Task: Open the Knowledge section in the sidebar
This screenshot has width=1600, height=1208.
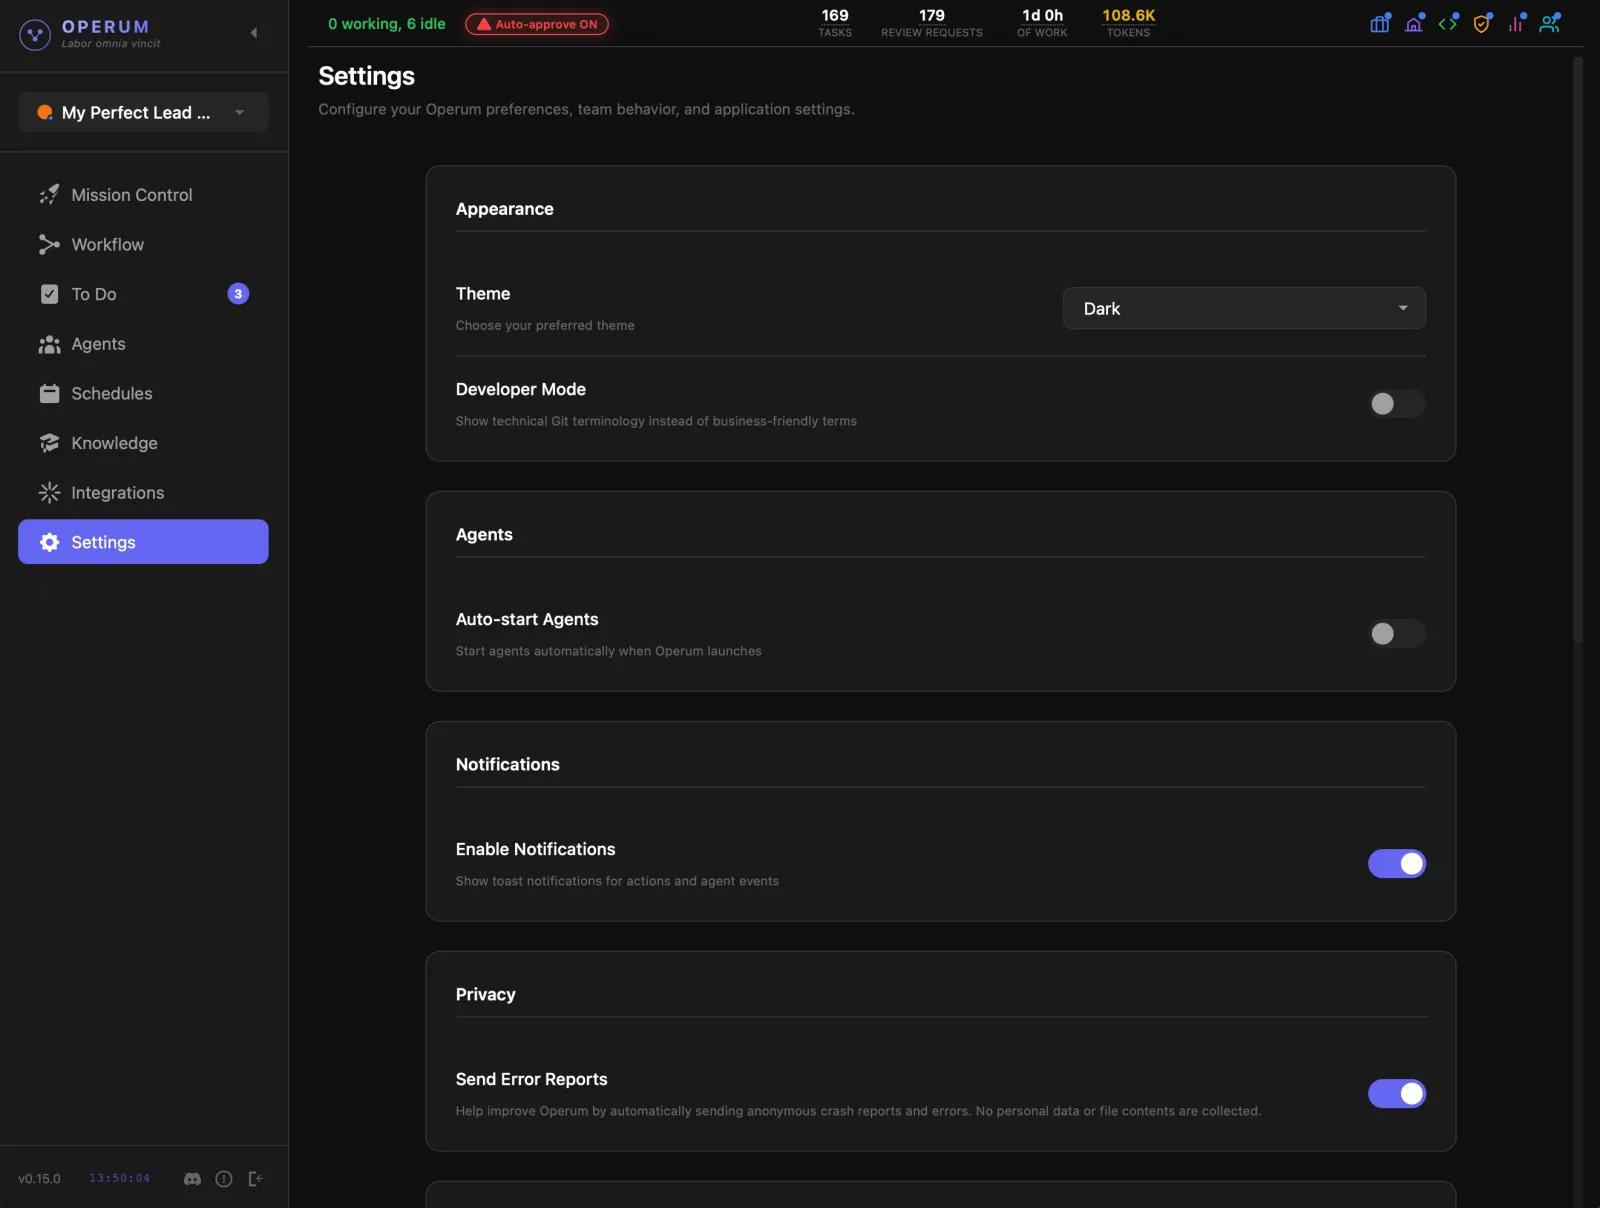Action: click(x=113, y=443)
